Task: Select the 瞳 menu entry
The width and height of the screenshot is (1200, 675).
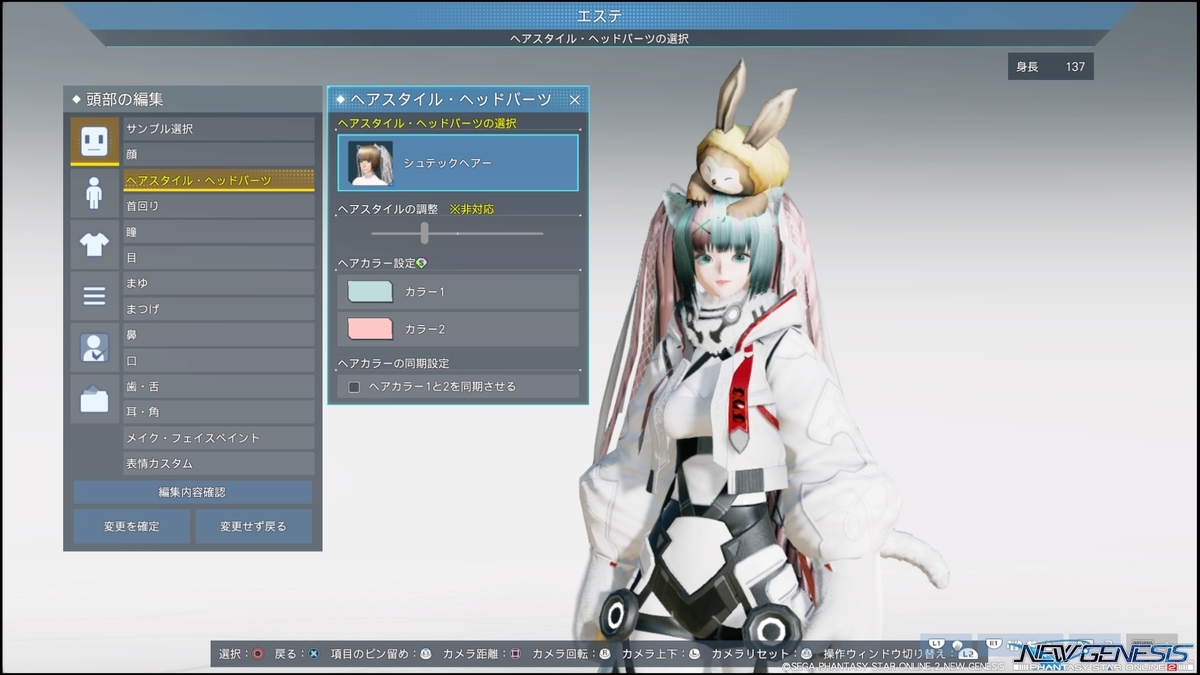Action: pos(218,232)
